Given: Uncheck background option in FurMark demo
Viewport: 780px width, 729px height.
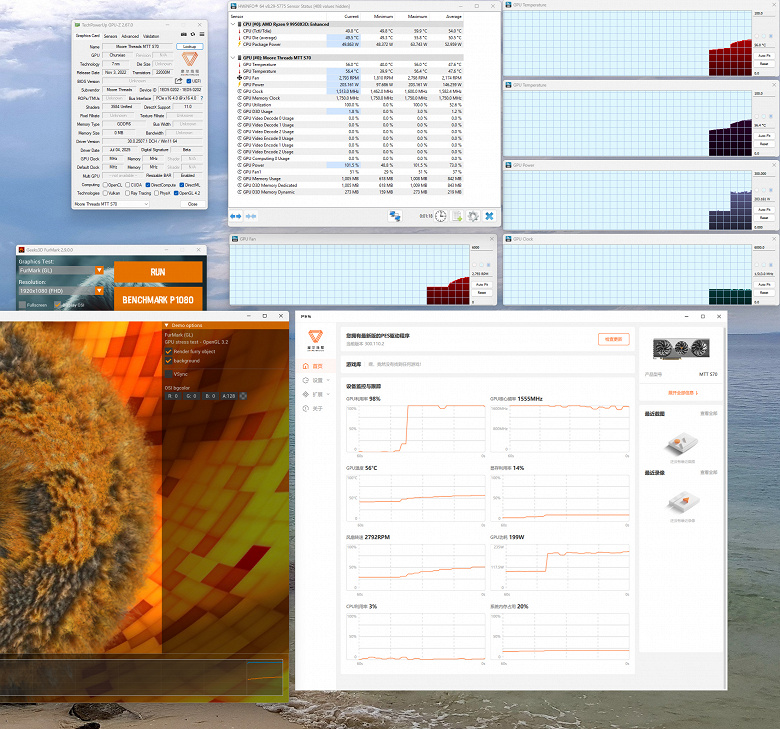Looking at the screenshot, I should 169,361.
